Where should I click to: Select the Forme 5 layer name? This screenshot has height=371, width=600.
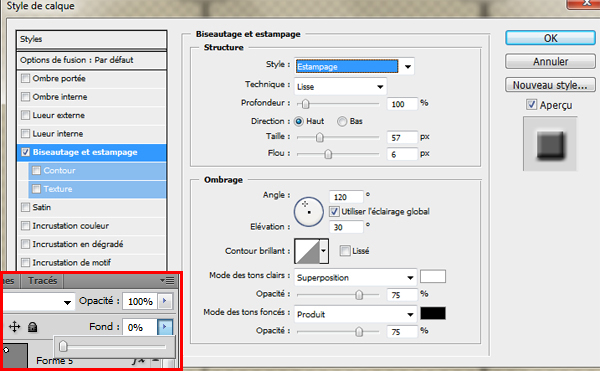pos(54,361)
